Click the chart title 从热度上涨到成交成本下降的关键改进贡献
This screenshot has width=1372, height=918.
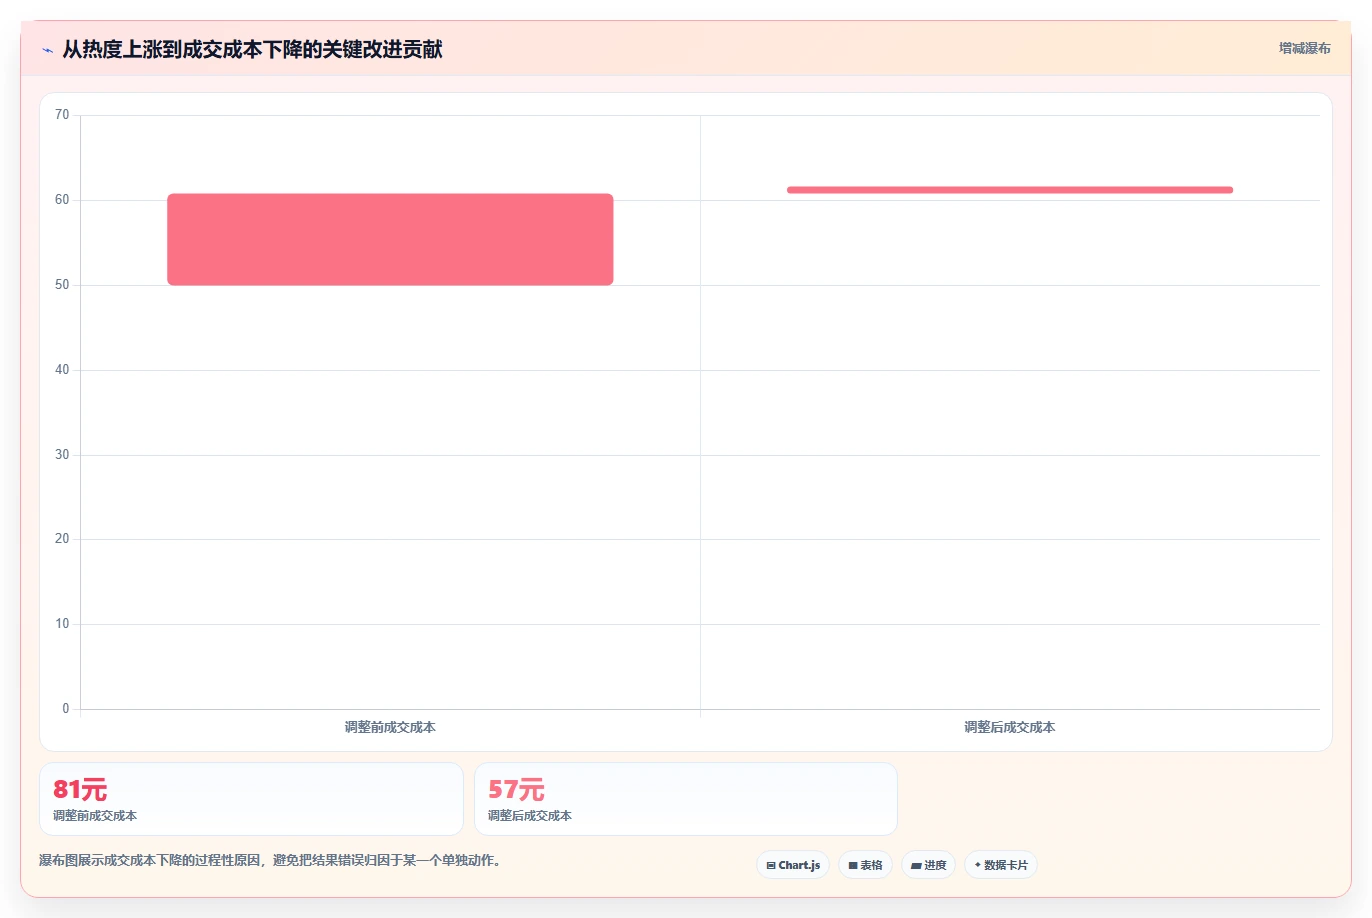[x=252, y=49]
